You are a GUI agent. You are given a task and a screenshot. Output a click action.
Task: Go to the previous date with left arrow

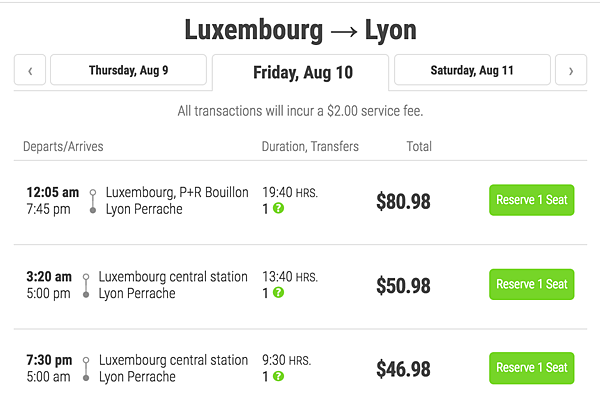click(30, 71)
